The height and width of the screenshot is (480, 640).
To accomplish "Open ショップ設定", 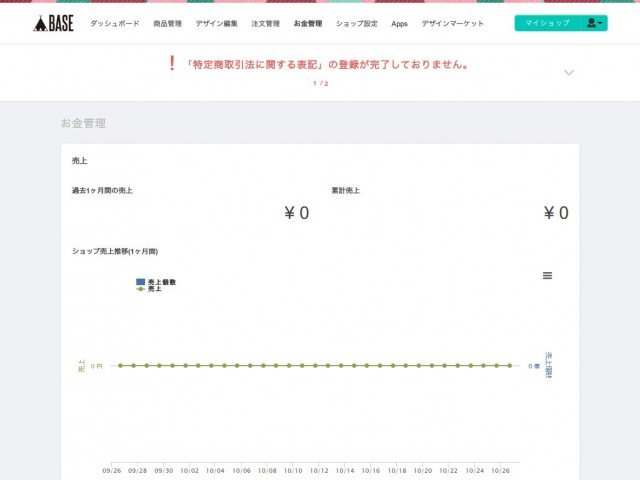I will (x=357, y=24).
